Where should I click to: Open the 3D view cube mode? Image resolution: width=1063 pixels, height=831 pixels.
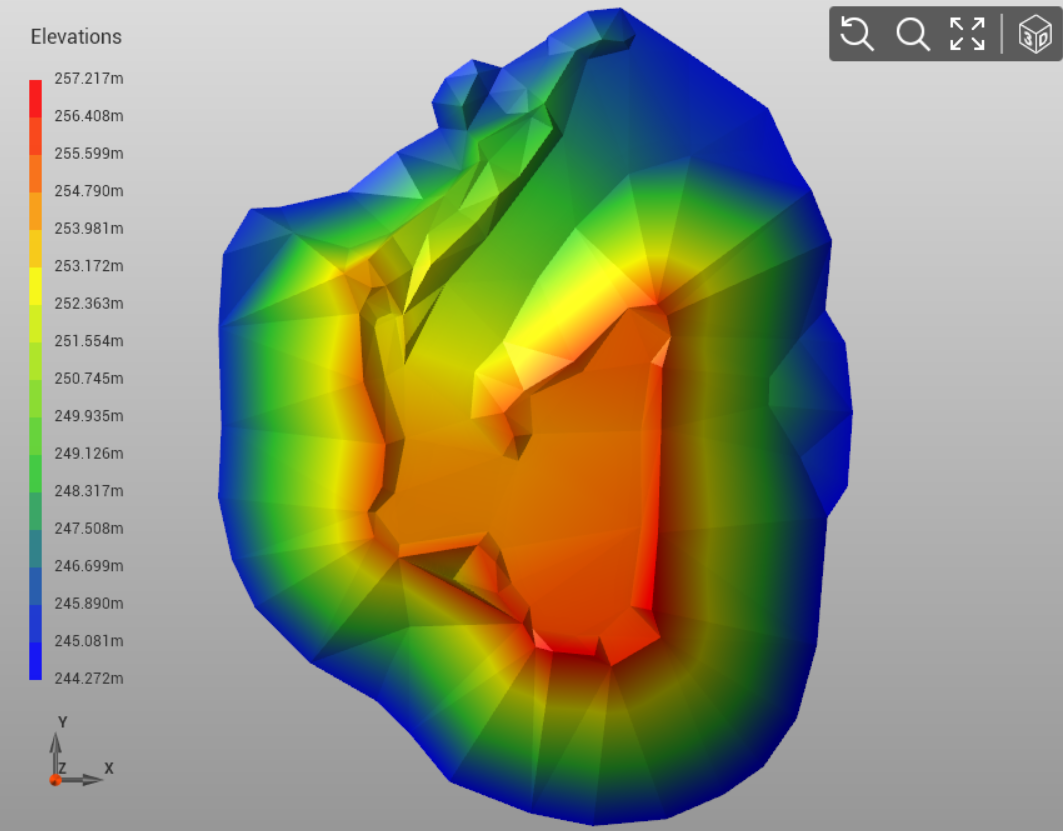[1032, 34]
